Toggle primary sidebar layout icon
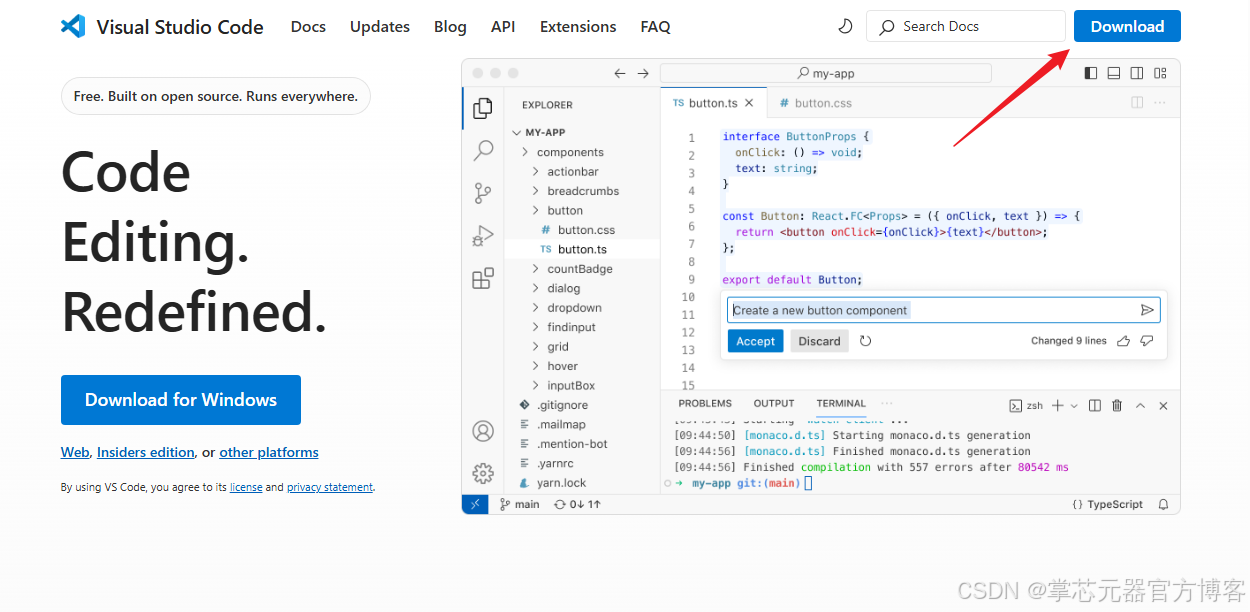 click(1091, 73)
